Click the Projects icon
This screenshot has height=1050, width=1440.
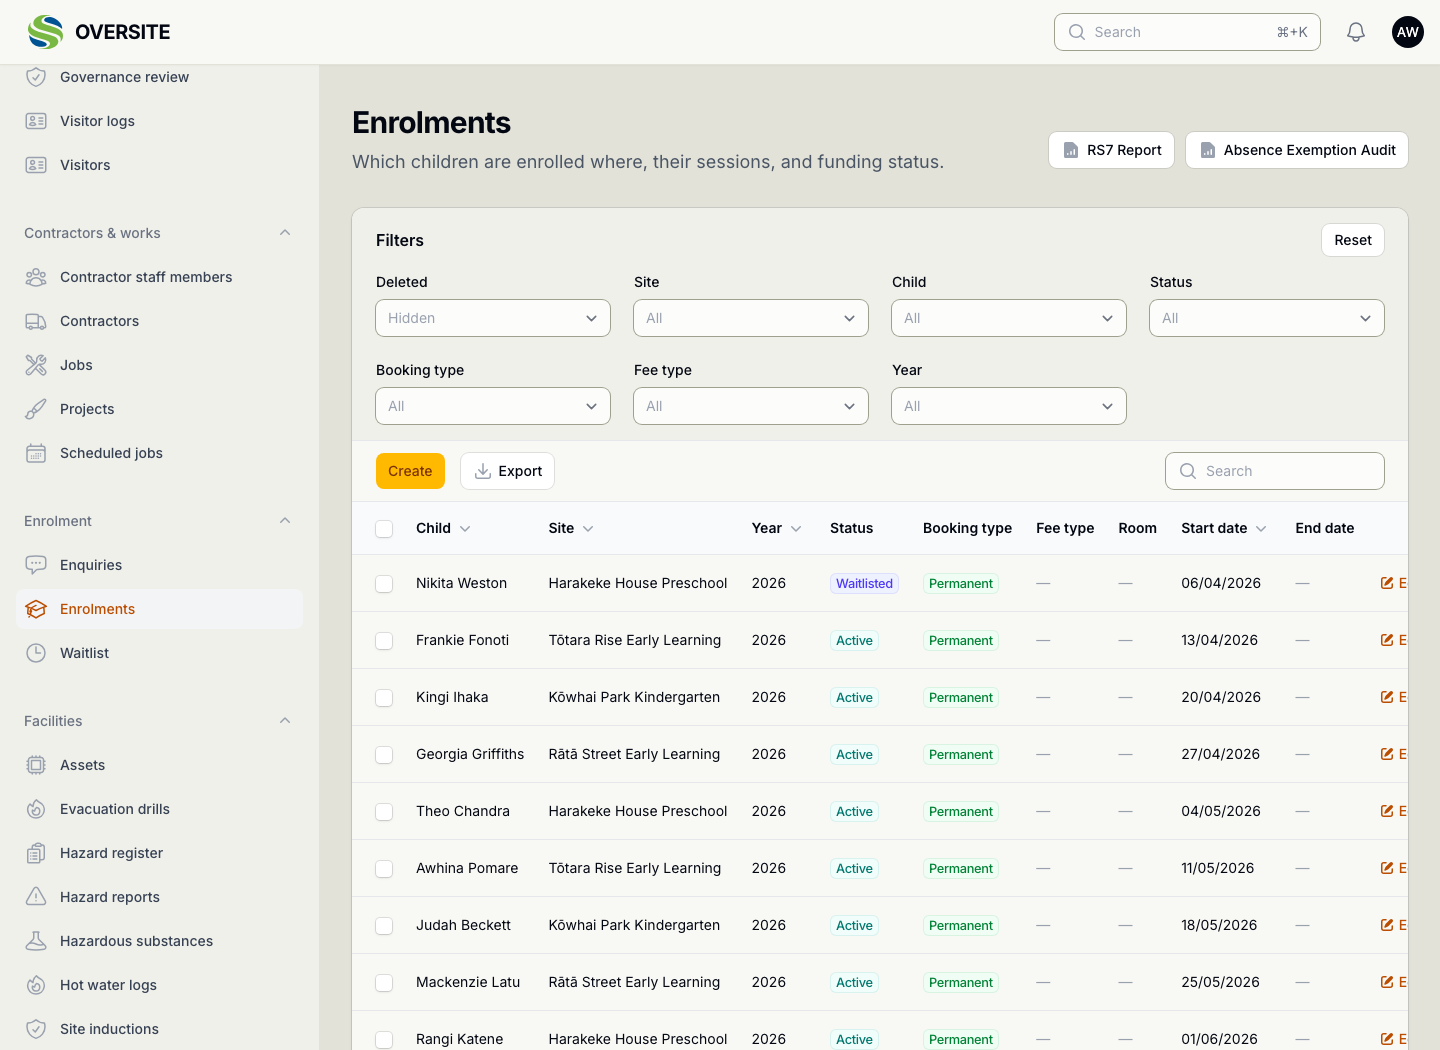coord(36,409)
